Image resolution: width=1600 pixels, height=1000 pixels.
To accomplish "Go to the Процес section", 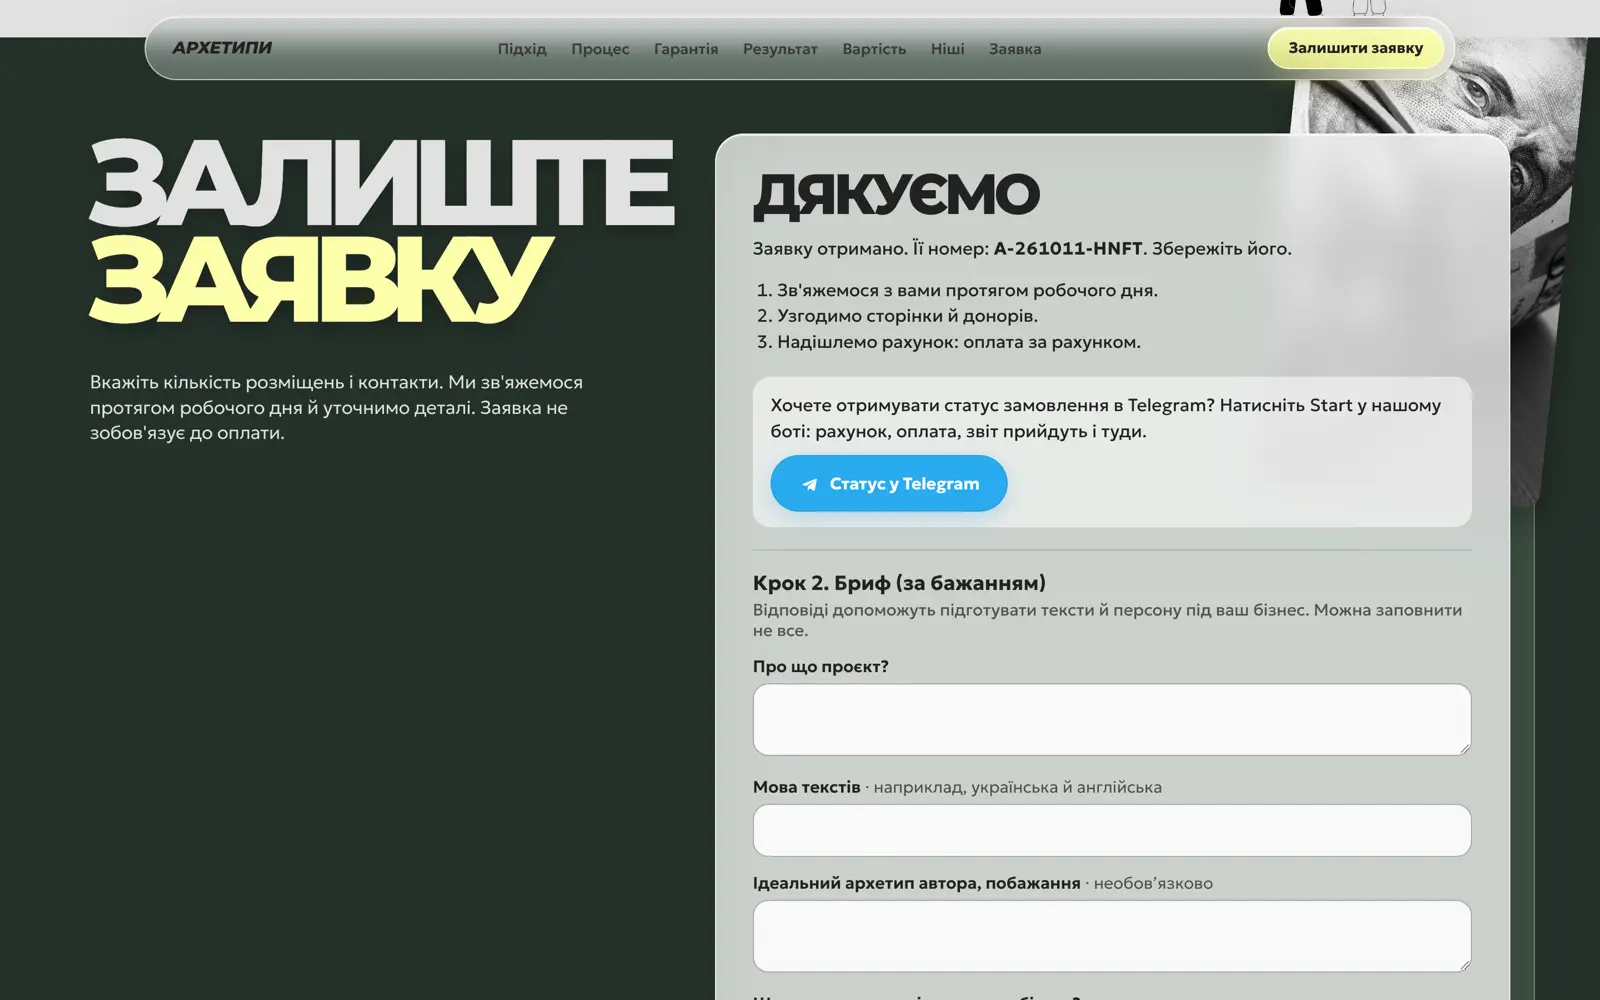I will pos(600,49).
